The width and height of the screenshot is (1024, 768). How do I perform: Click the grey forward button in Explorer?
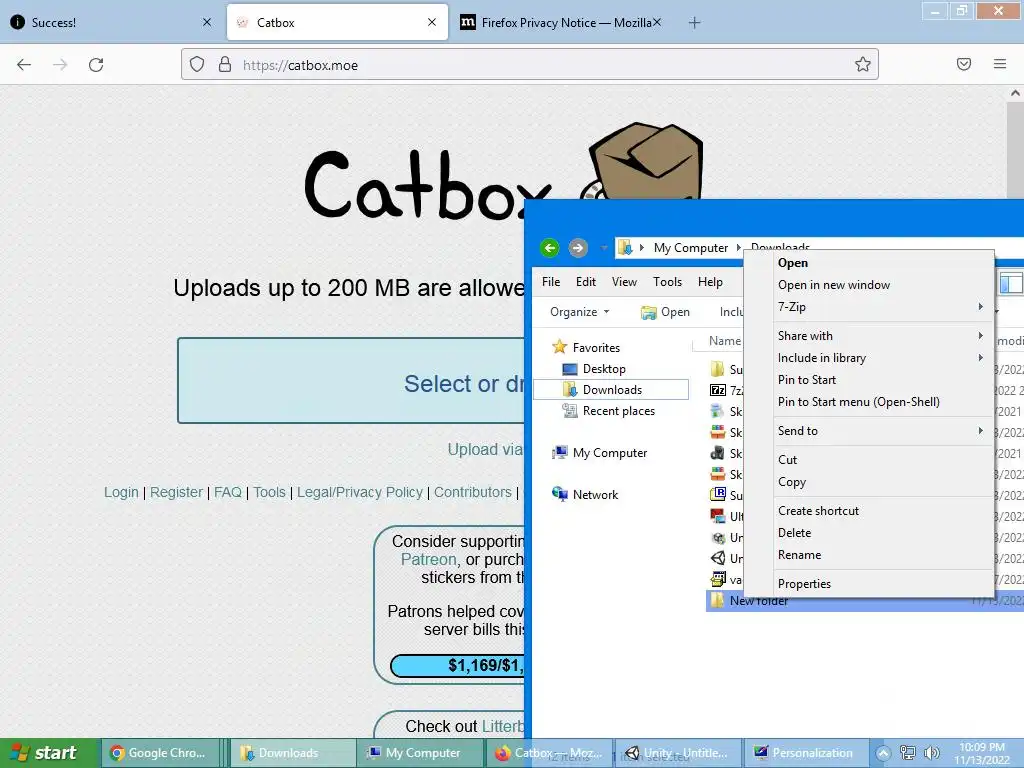(x=577, y=248)
